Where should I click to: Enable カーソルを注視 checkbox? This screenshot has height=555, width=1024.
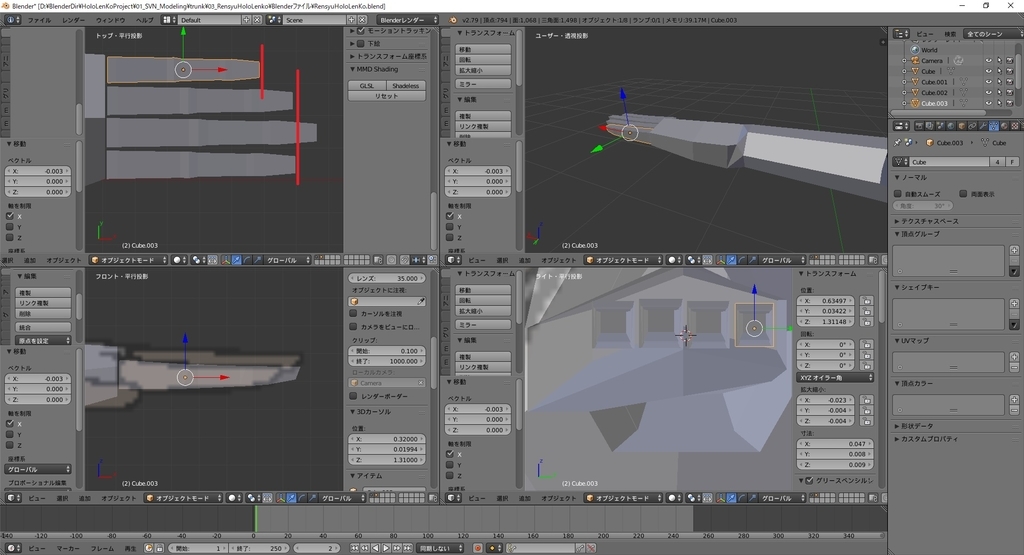tap(353, 313)
